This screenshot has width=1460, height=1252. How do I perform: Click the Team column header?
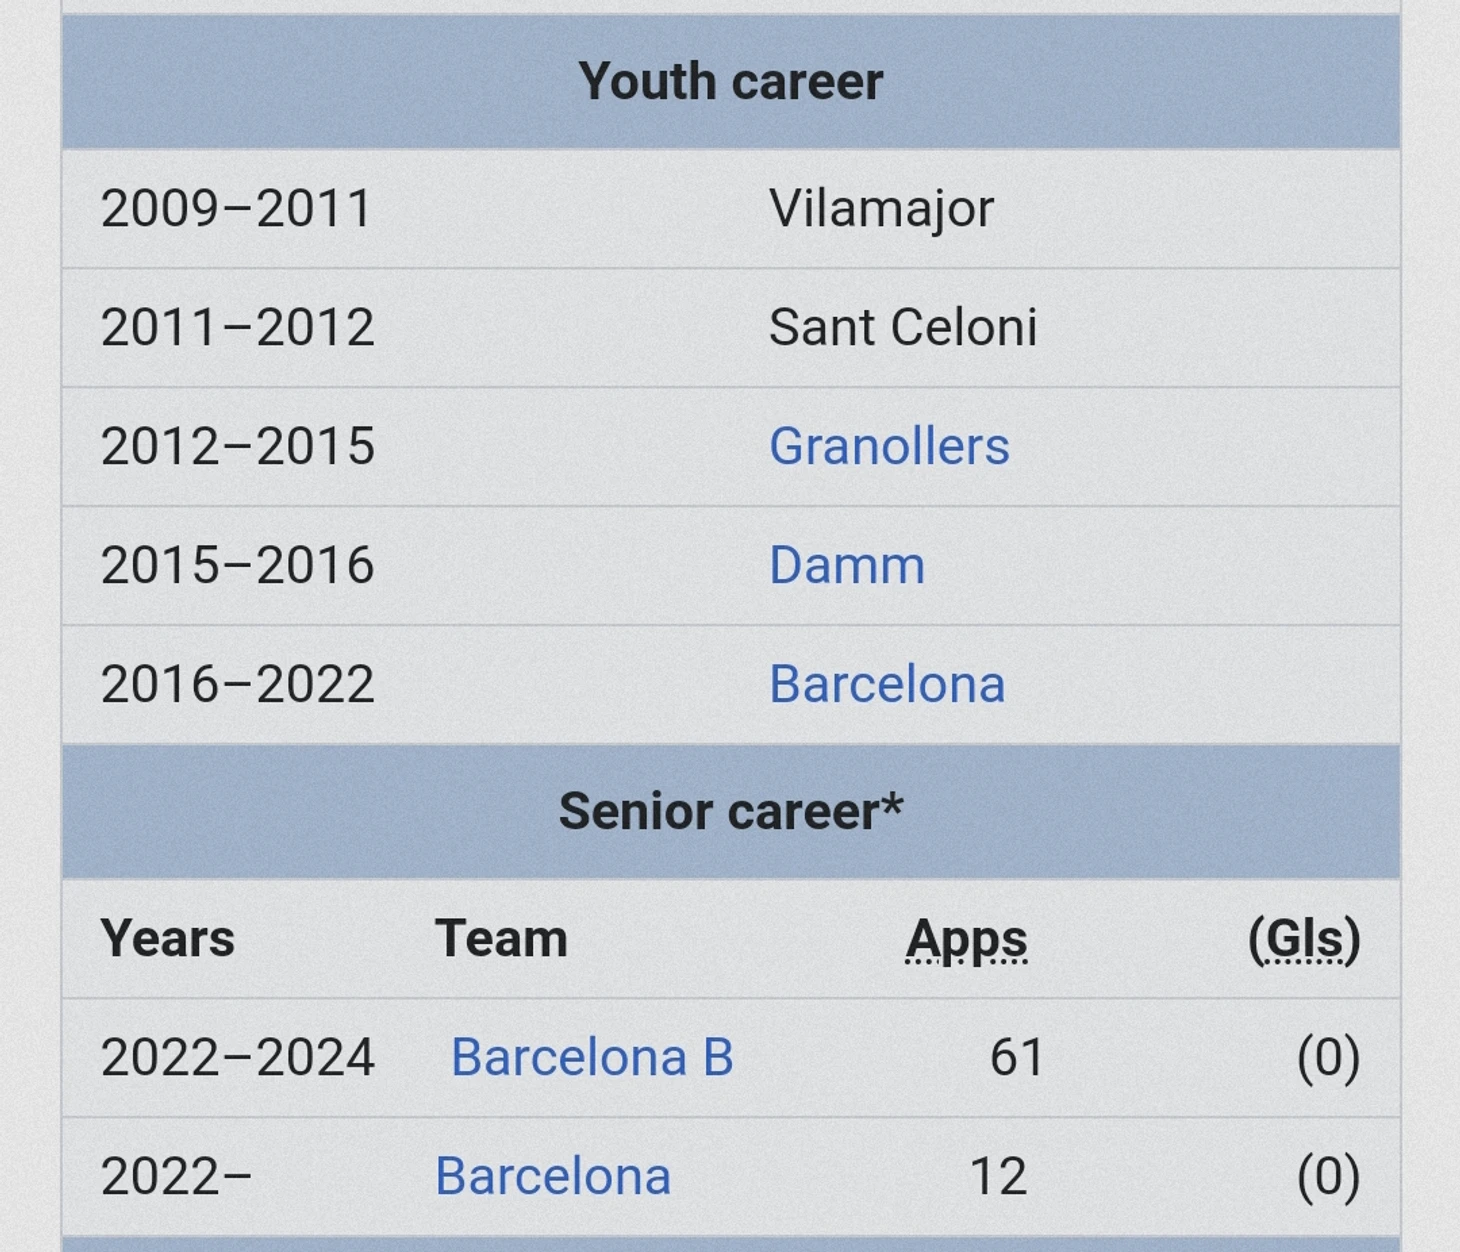click(x=501, y=939)
